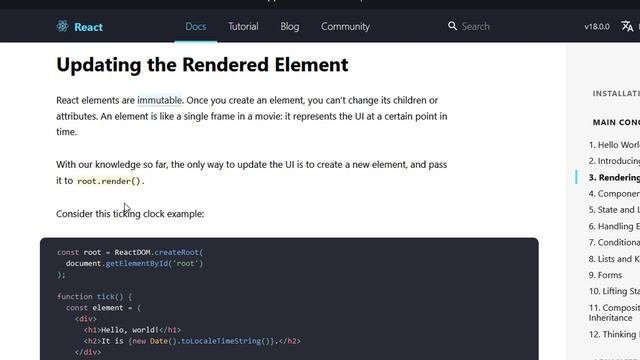The width and height of the screenshot is (640, 360).
Task: Click the languages translate icon
Action: (627, 27)
